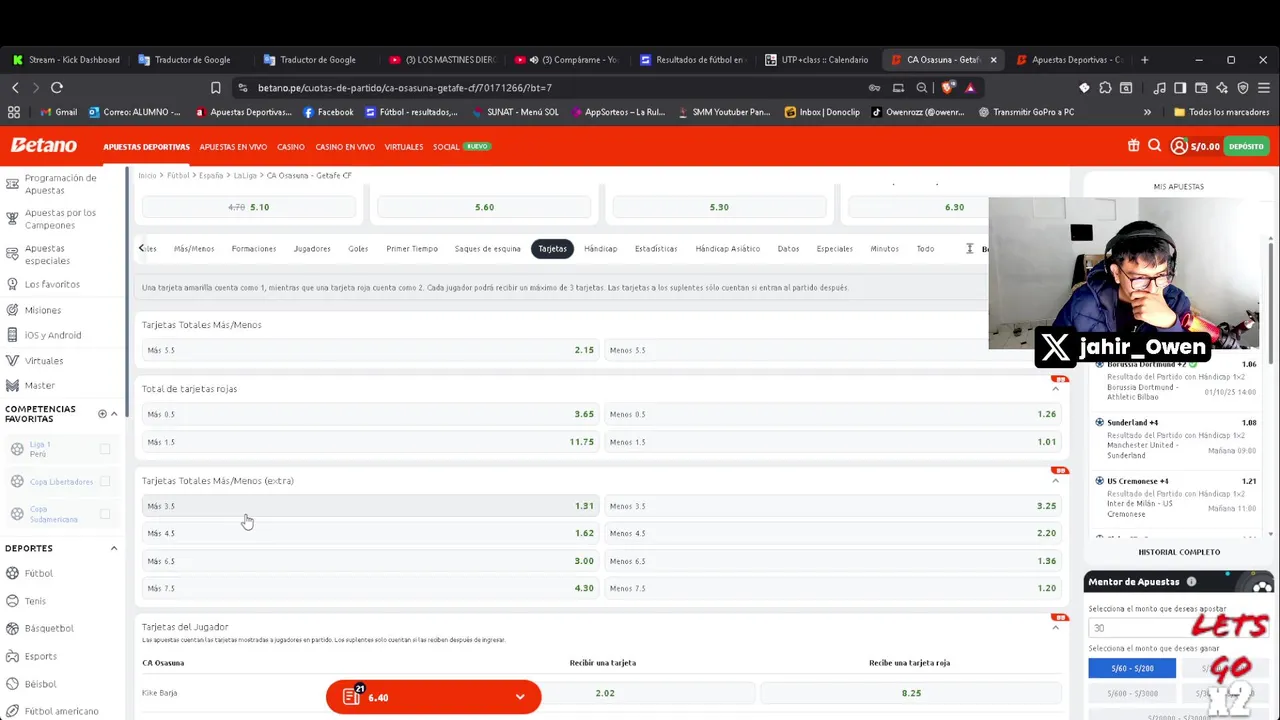
Task: Open Historial Completo link
Action: coord(1179,552)
